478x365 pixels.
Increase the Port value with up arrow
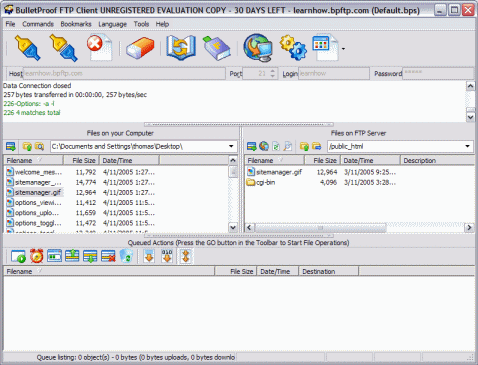point(273,71)
